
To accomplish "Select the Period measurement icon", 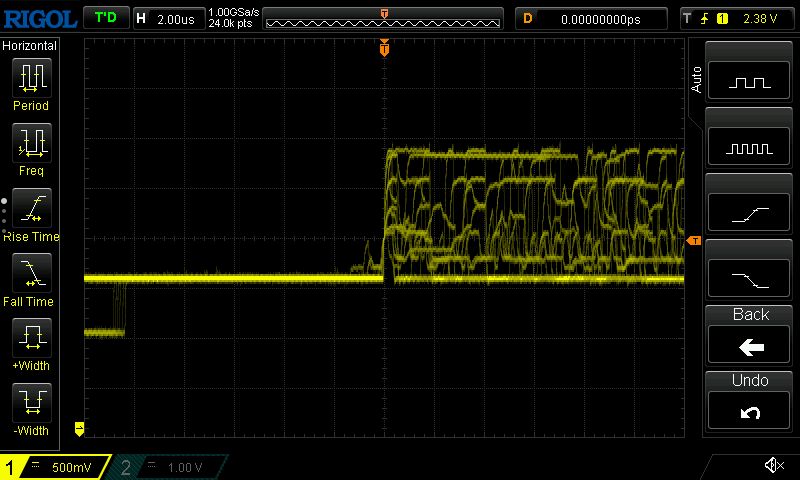I will point(31,83).
